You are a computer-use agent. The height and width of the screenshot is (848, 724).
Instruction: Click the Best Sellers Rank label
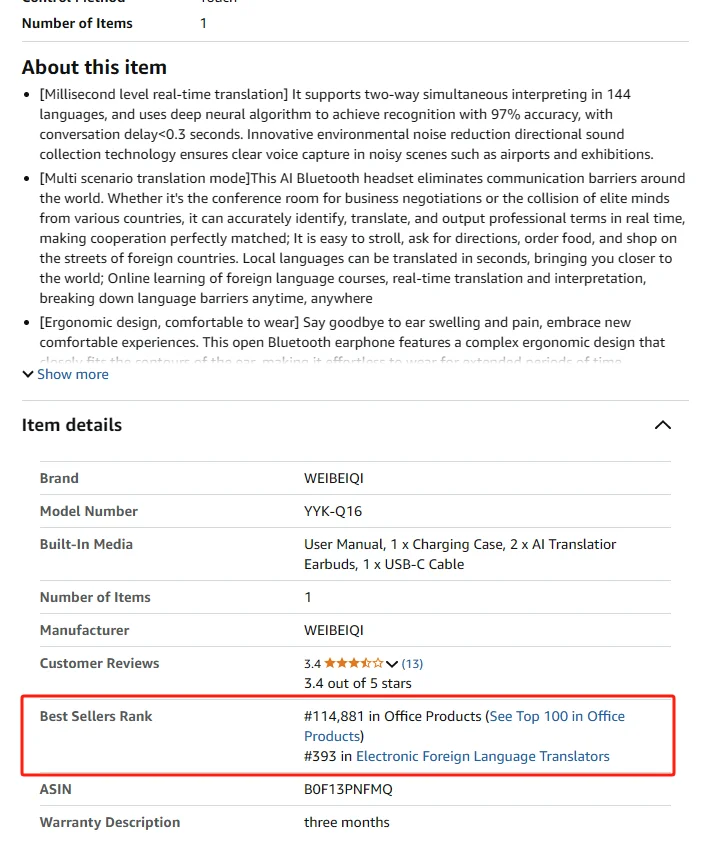(x=96, y=716)
